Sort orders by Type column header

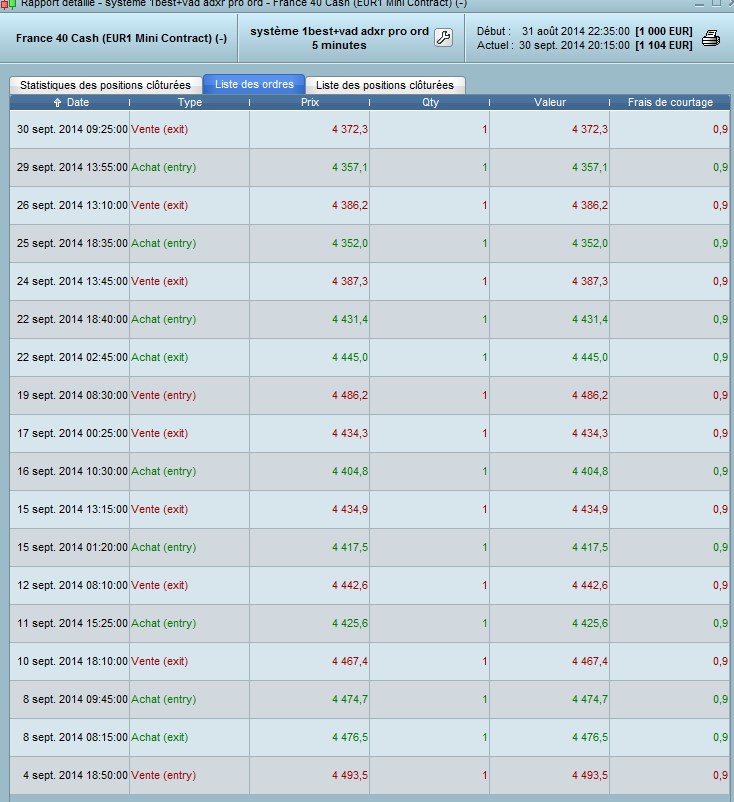click(x=190, y=102)
